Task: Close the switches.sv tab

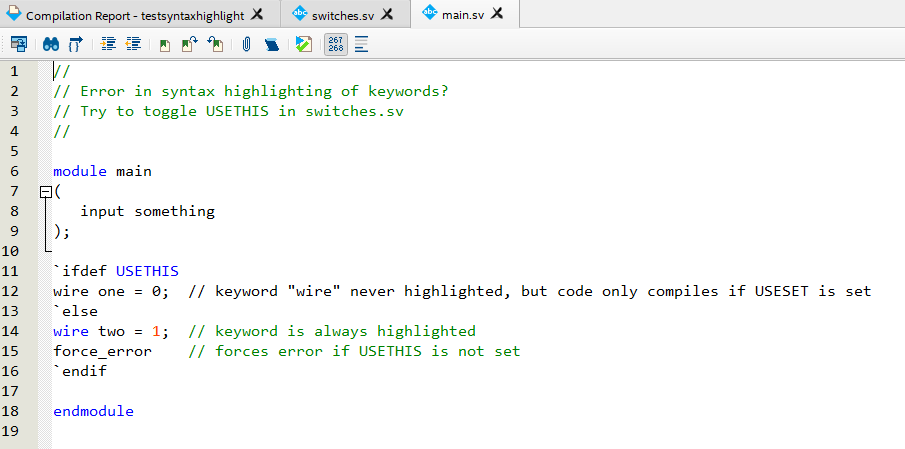Action: (387, 14)
